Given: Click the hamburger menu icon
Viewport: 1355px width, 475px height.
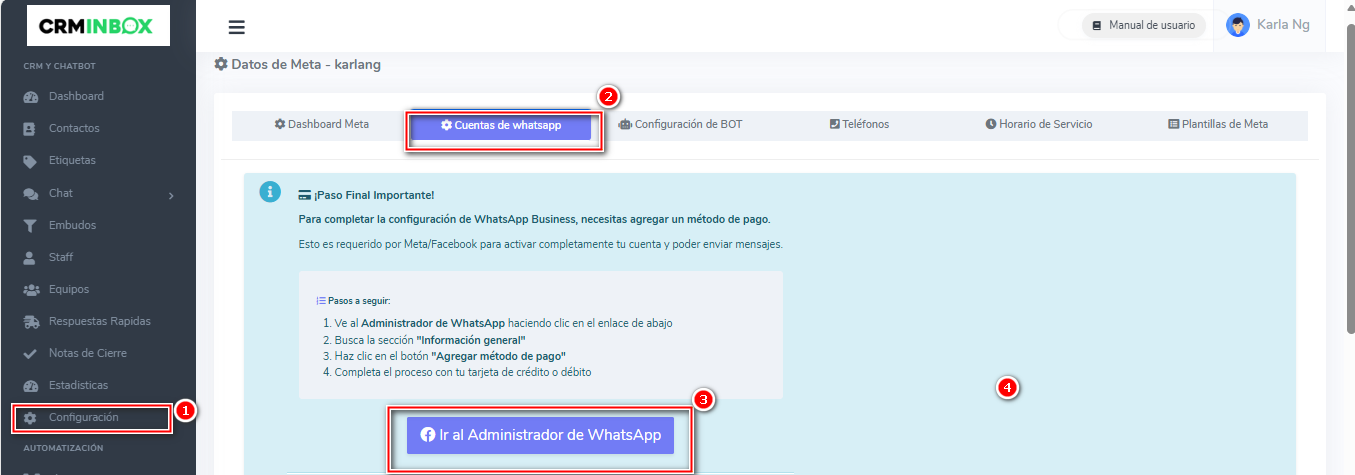Looking at the screenshot, I should click(237, 27).
